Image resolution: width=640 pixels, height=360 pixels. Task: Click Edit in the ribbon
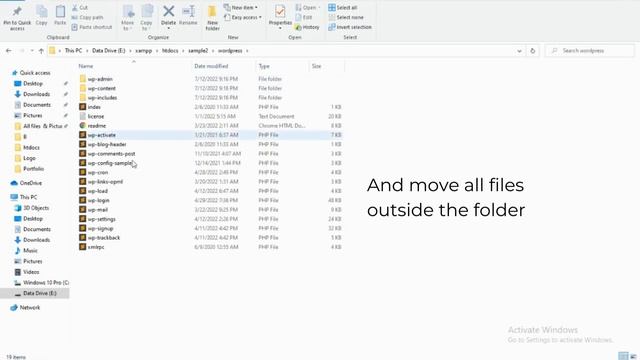[304, 17]
